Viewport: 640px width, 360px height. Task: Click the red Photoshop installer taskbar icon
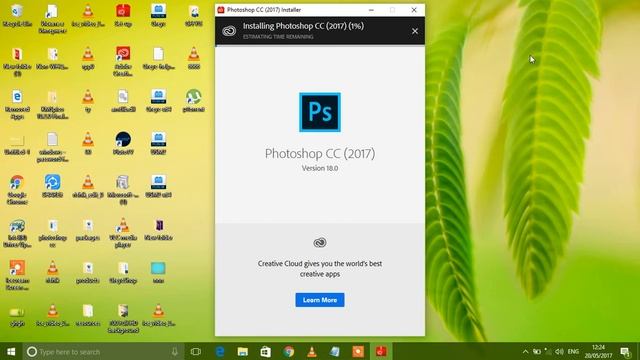(x=381, y=351)
